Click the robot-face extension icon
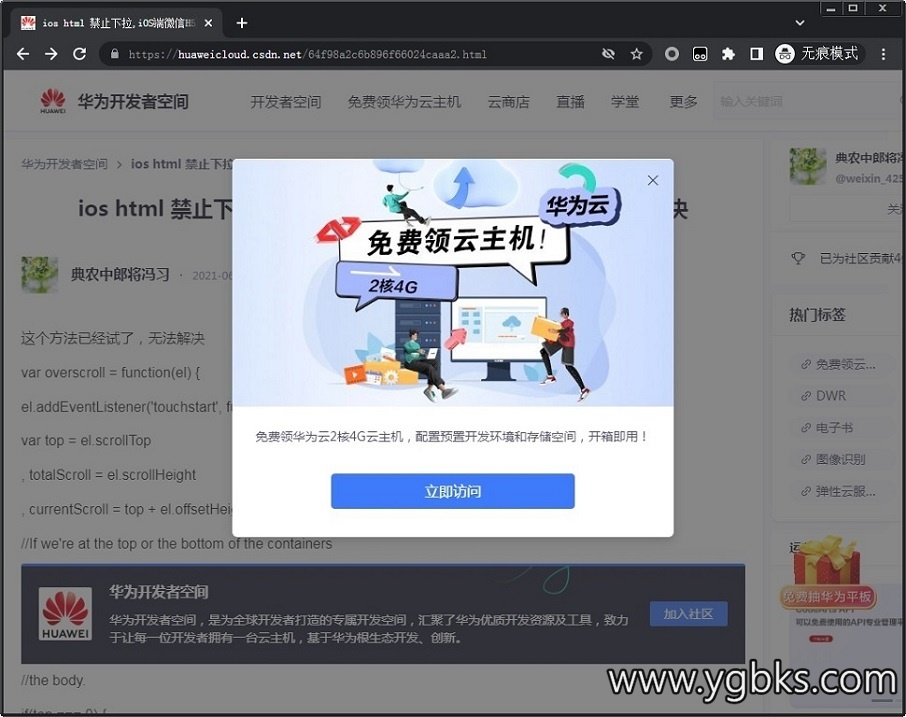This screenshot has height=717, width=906. click(700, 54)
